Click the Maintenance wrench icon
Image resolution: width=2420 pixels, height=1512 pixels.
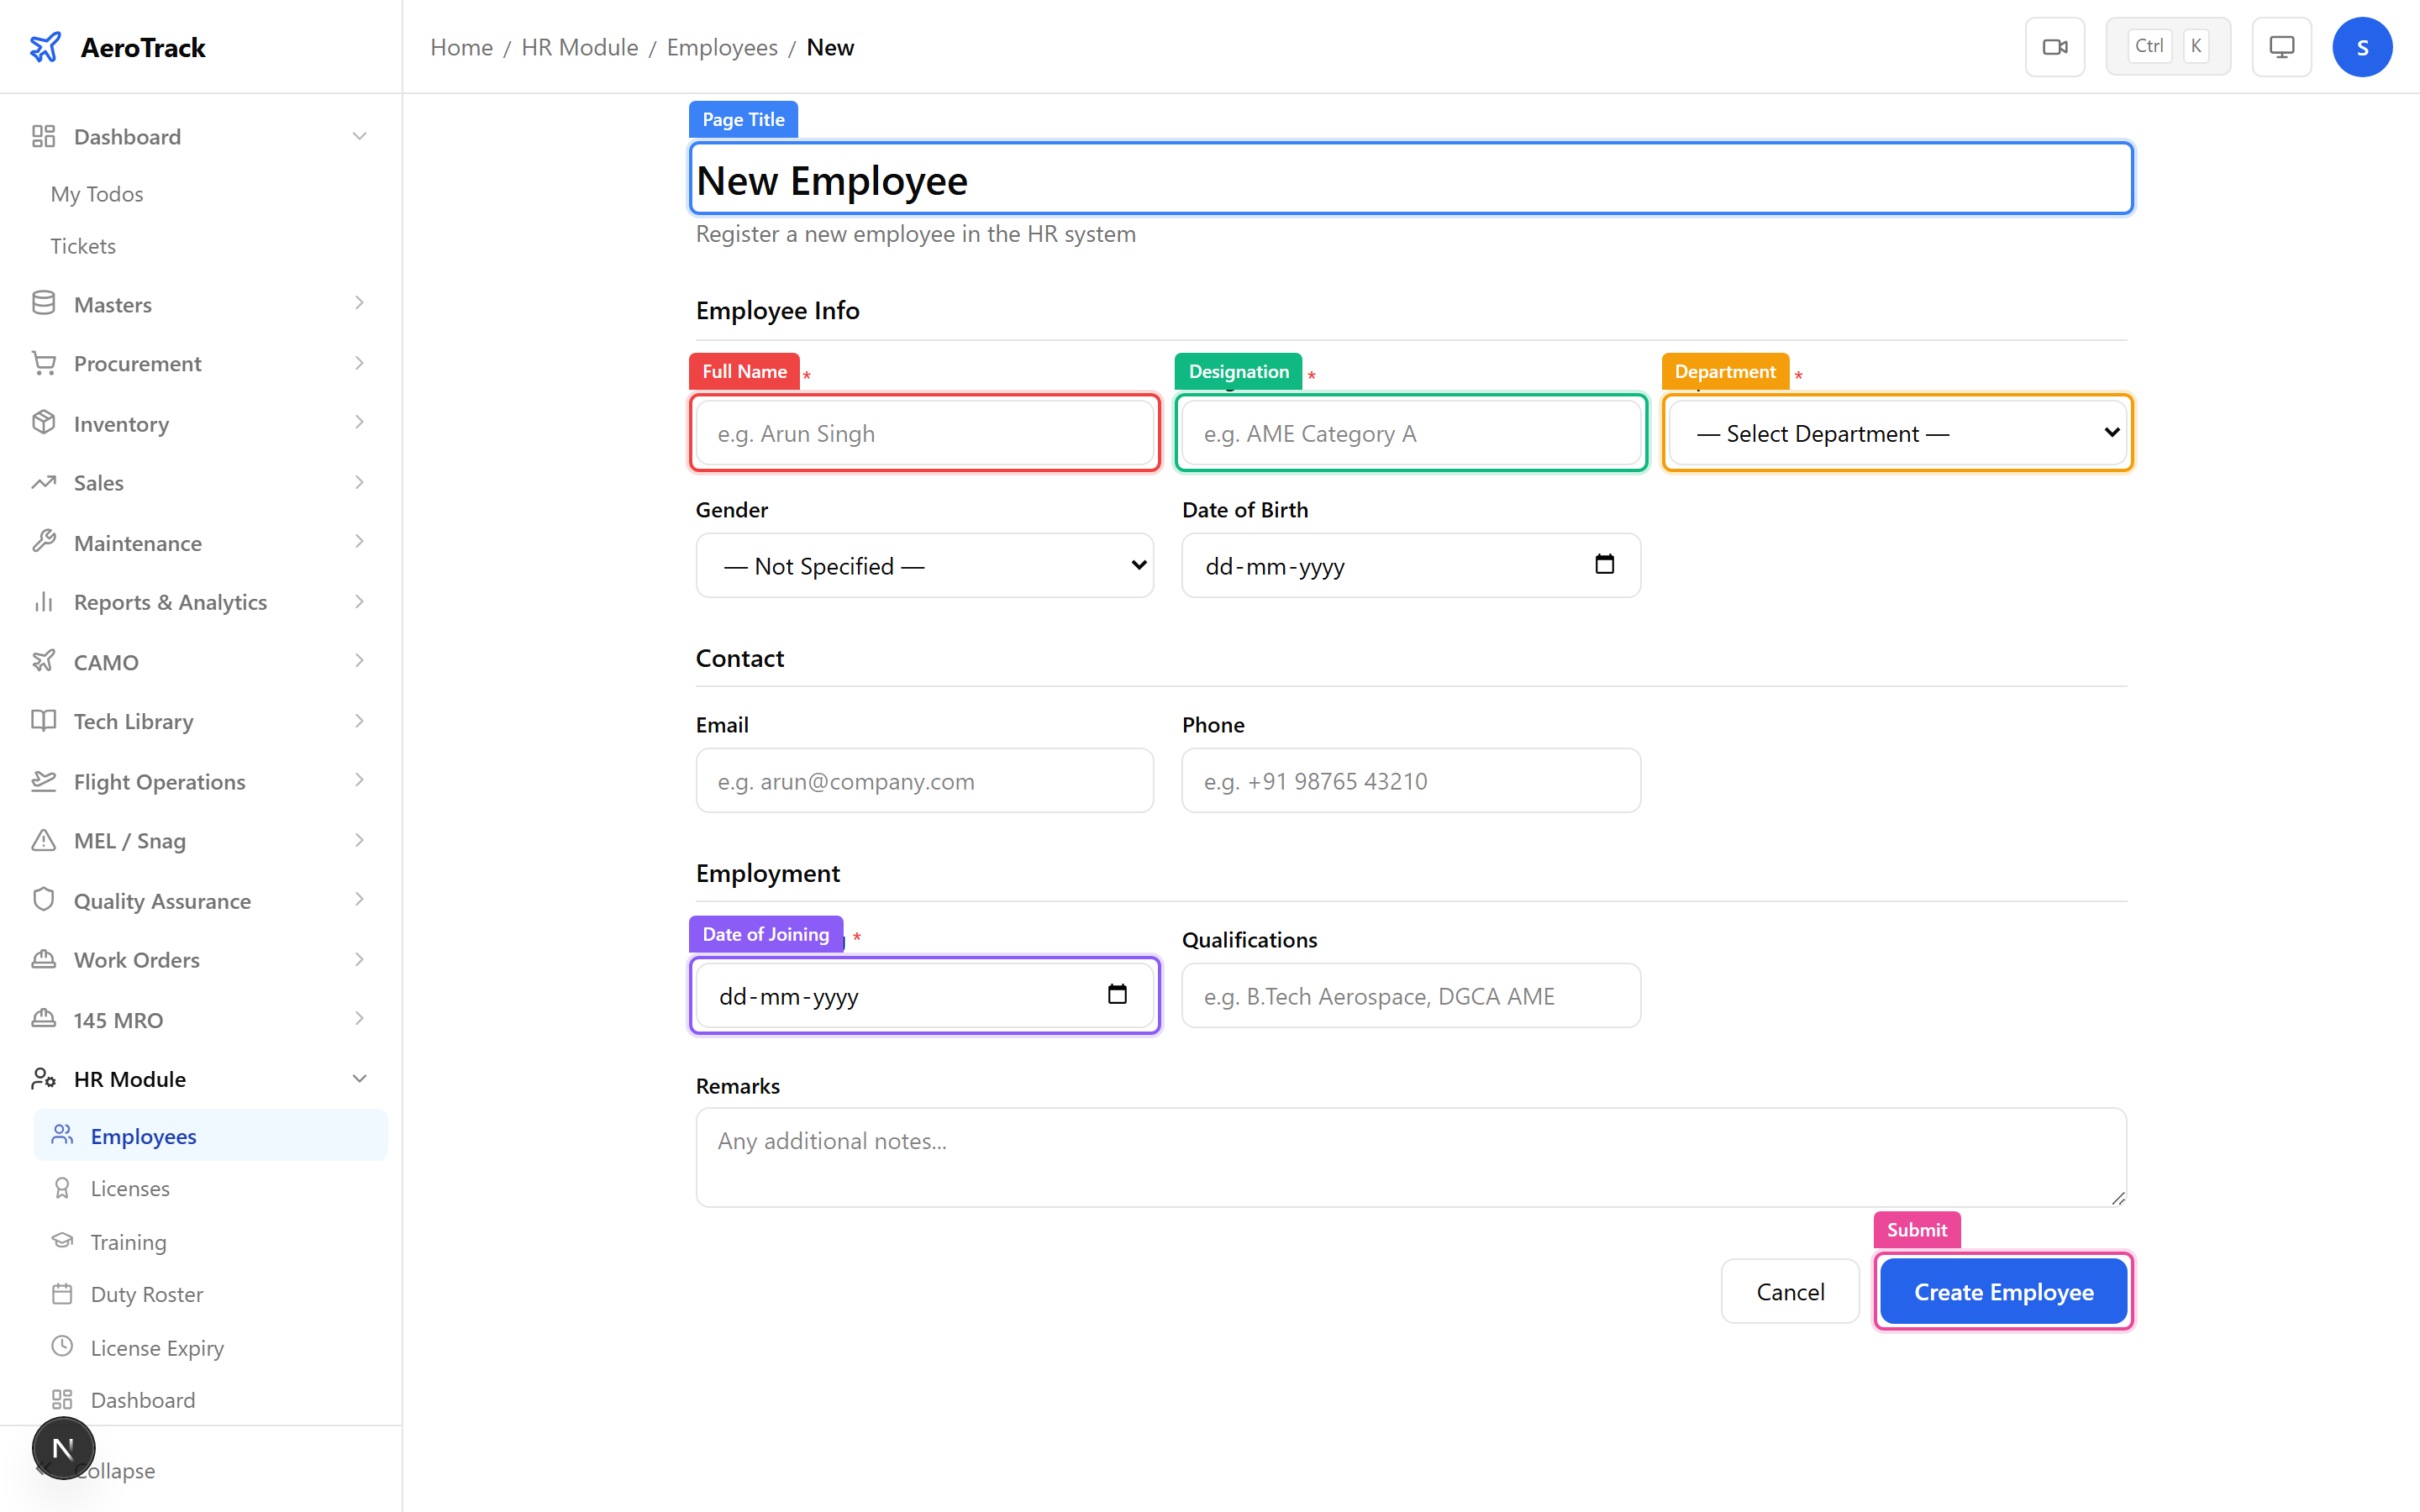coord(43,542)
